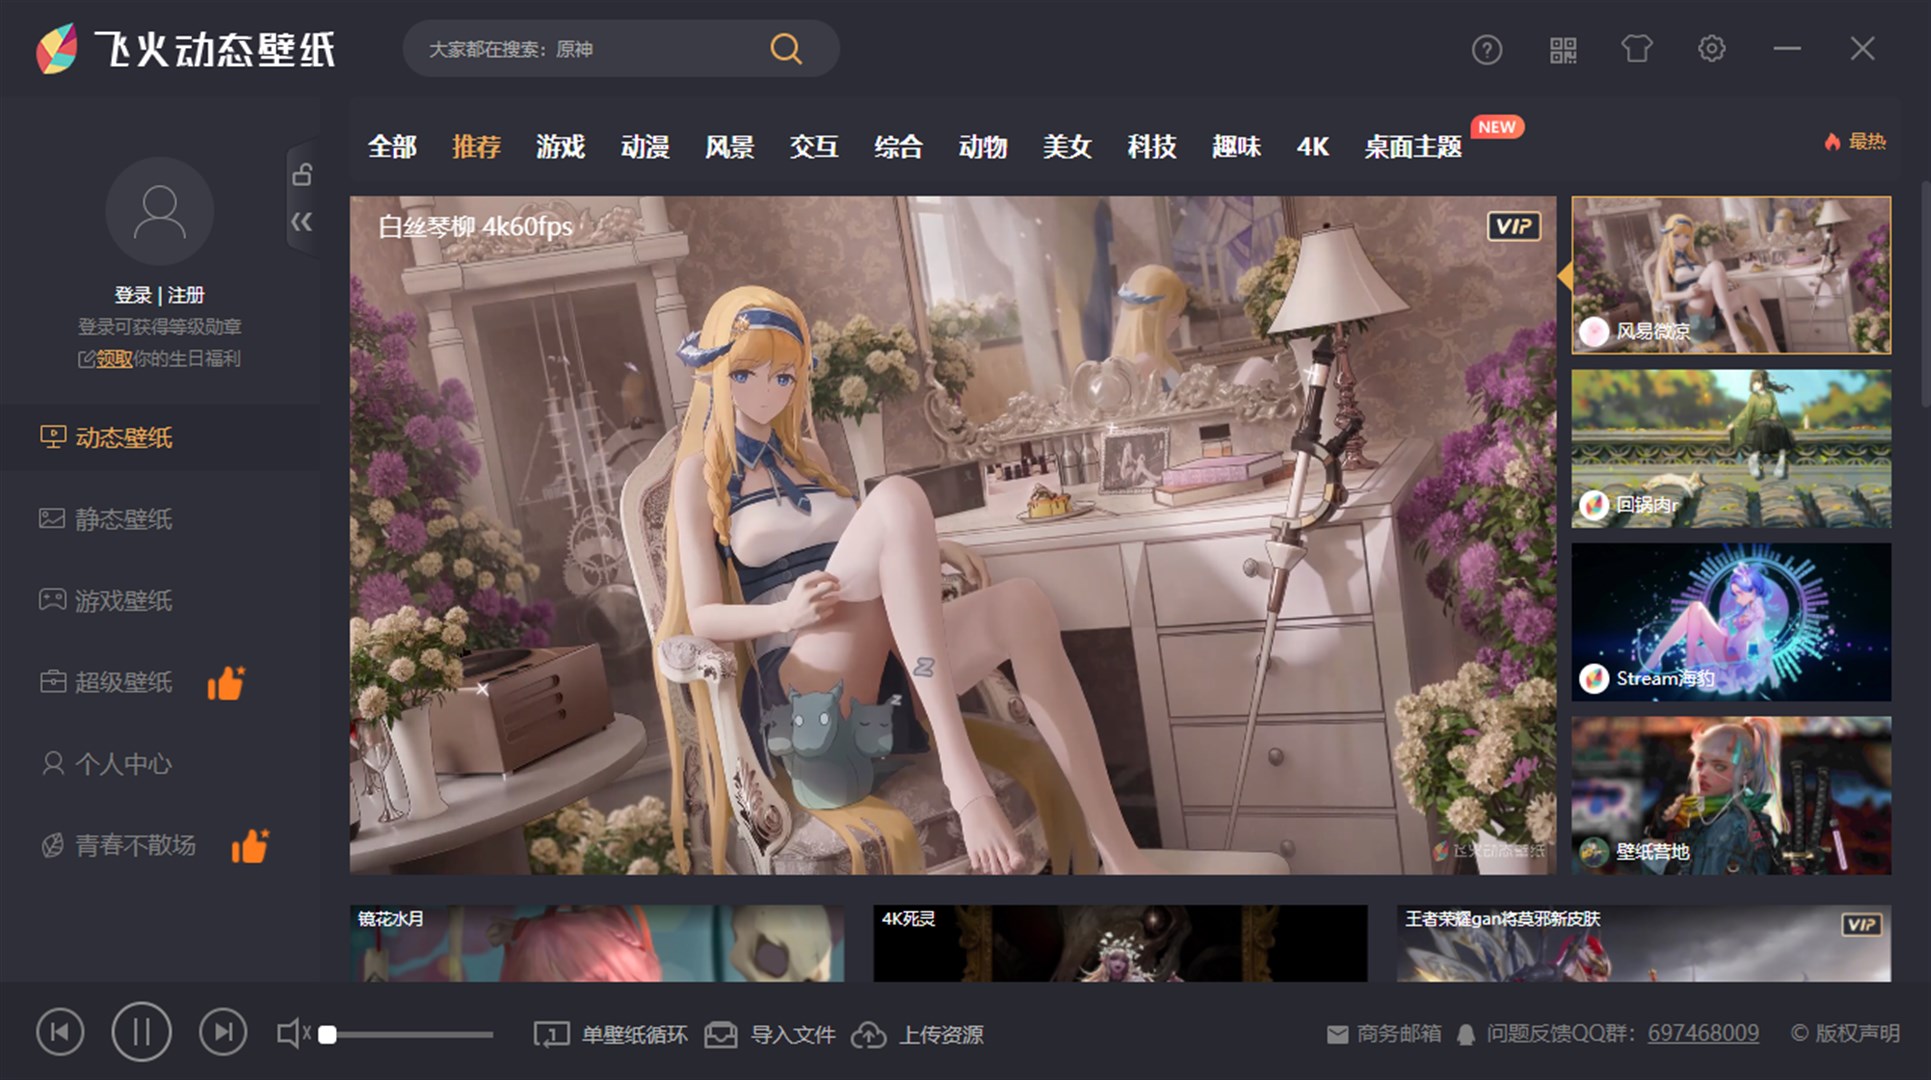Click 上传资源 button

click(917, 1035)
